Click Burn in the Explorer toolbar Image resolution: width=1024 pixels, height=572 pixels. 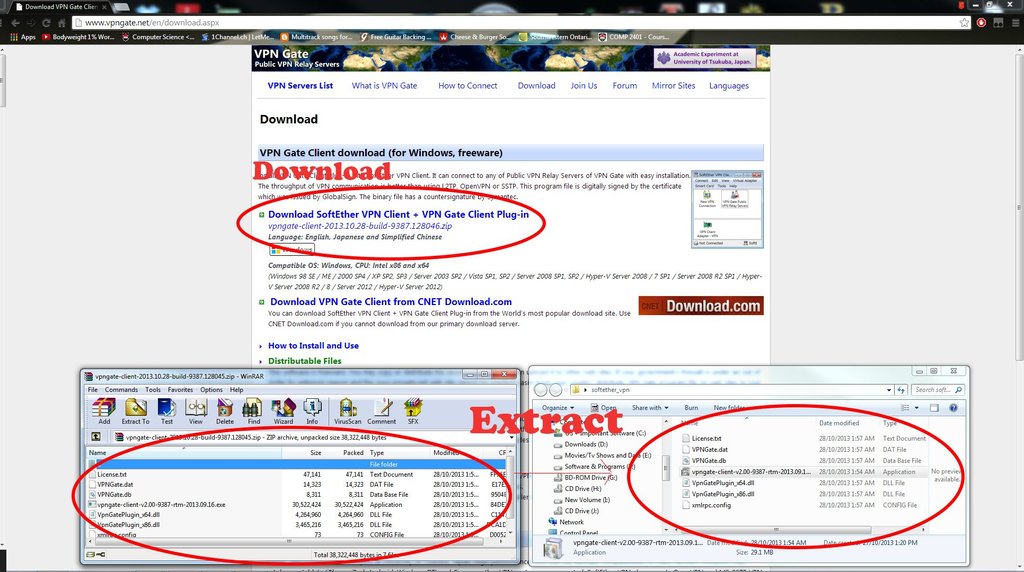[691, 407]
